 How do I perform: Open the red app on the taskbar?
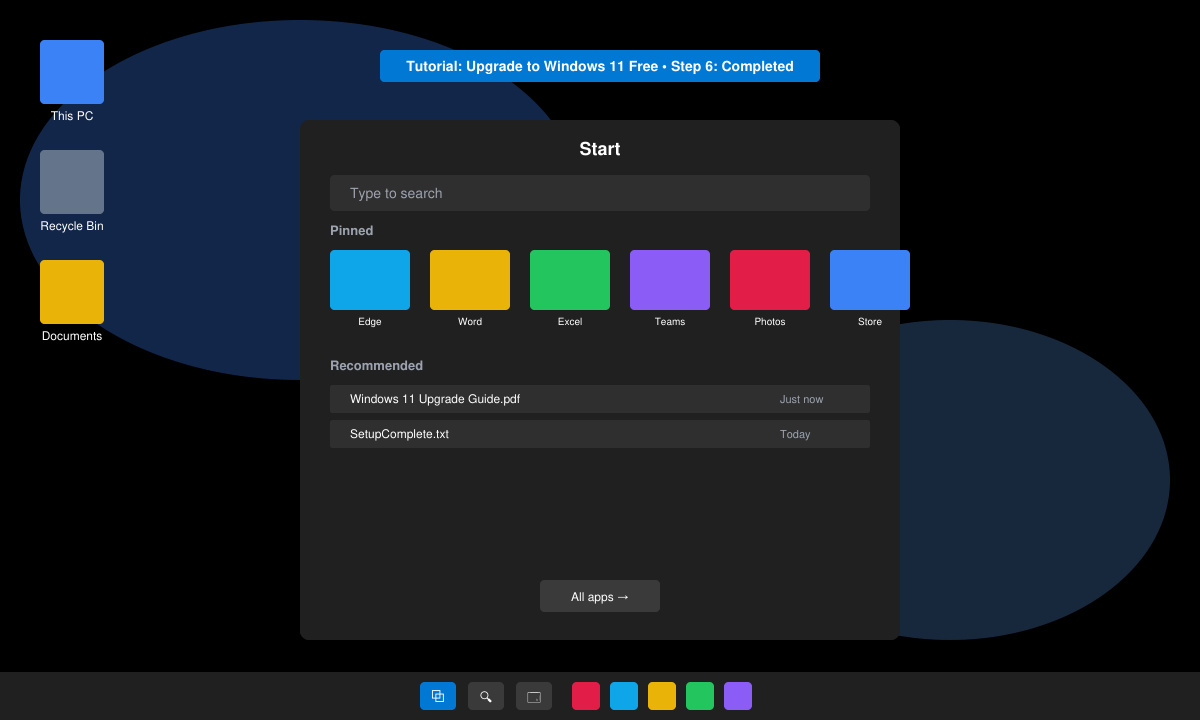(586, 696)
